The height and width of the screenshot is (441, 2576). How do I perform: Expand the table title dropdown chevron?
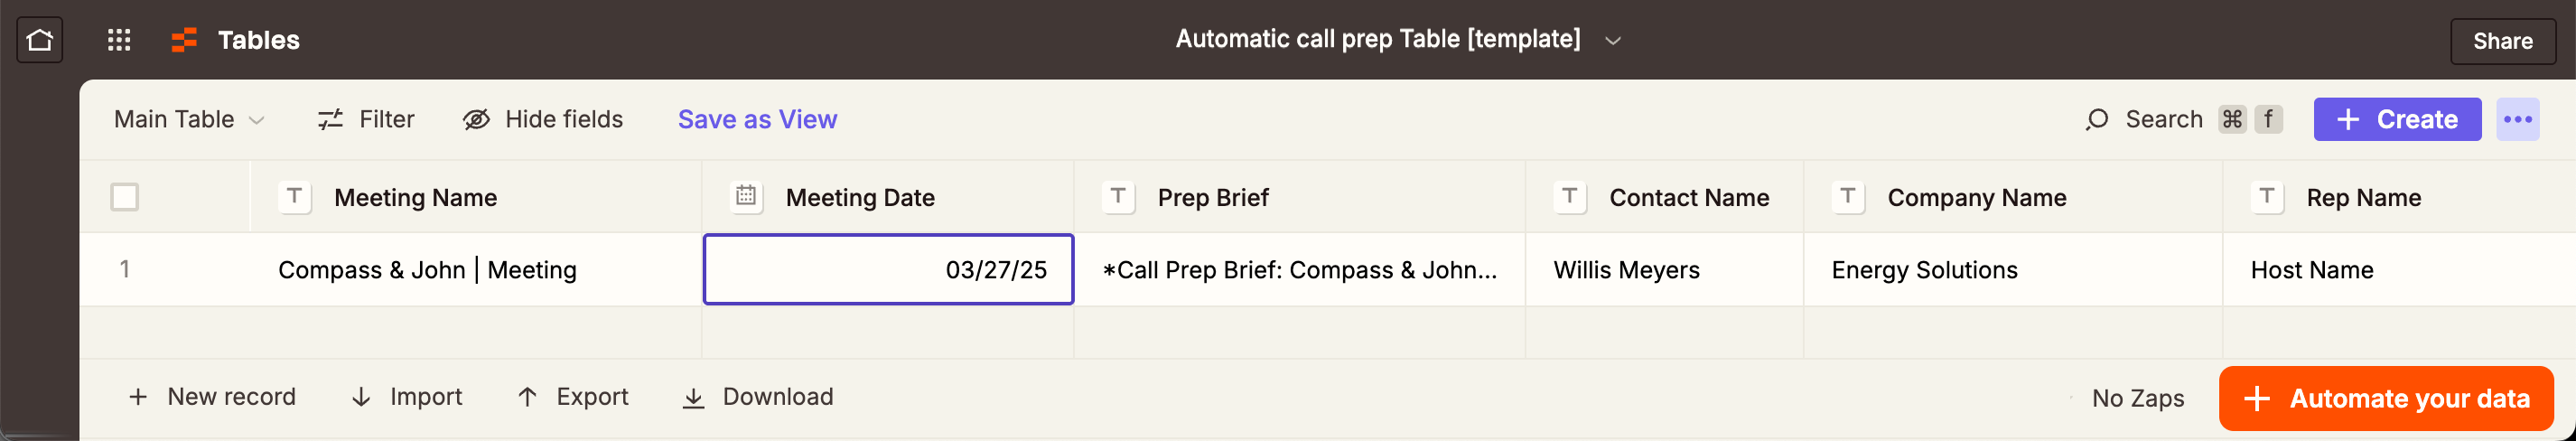pyautogui.click(x=1612, y=41)
